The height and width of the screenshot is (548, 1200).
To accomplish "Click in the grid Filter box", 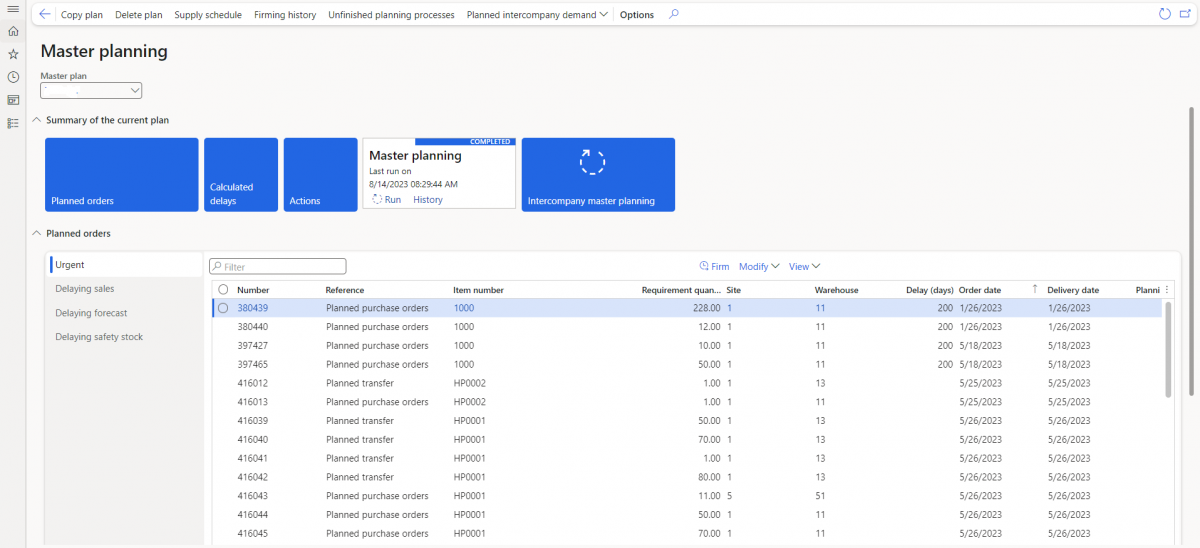I will (x=278, y=267).
